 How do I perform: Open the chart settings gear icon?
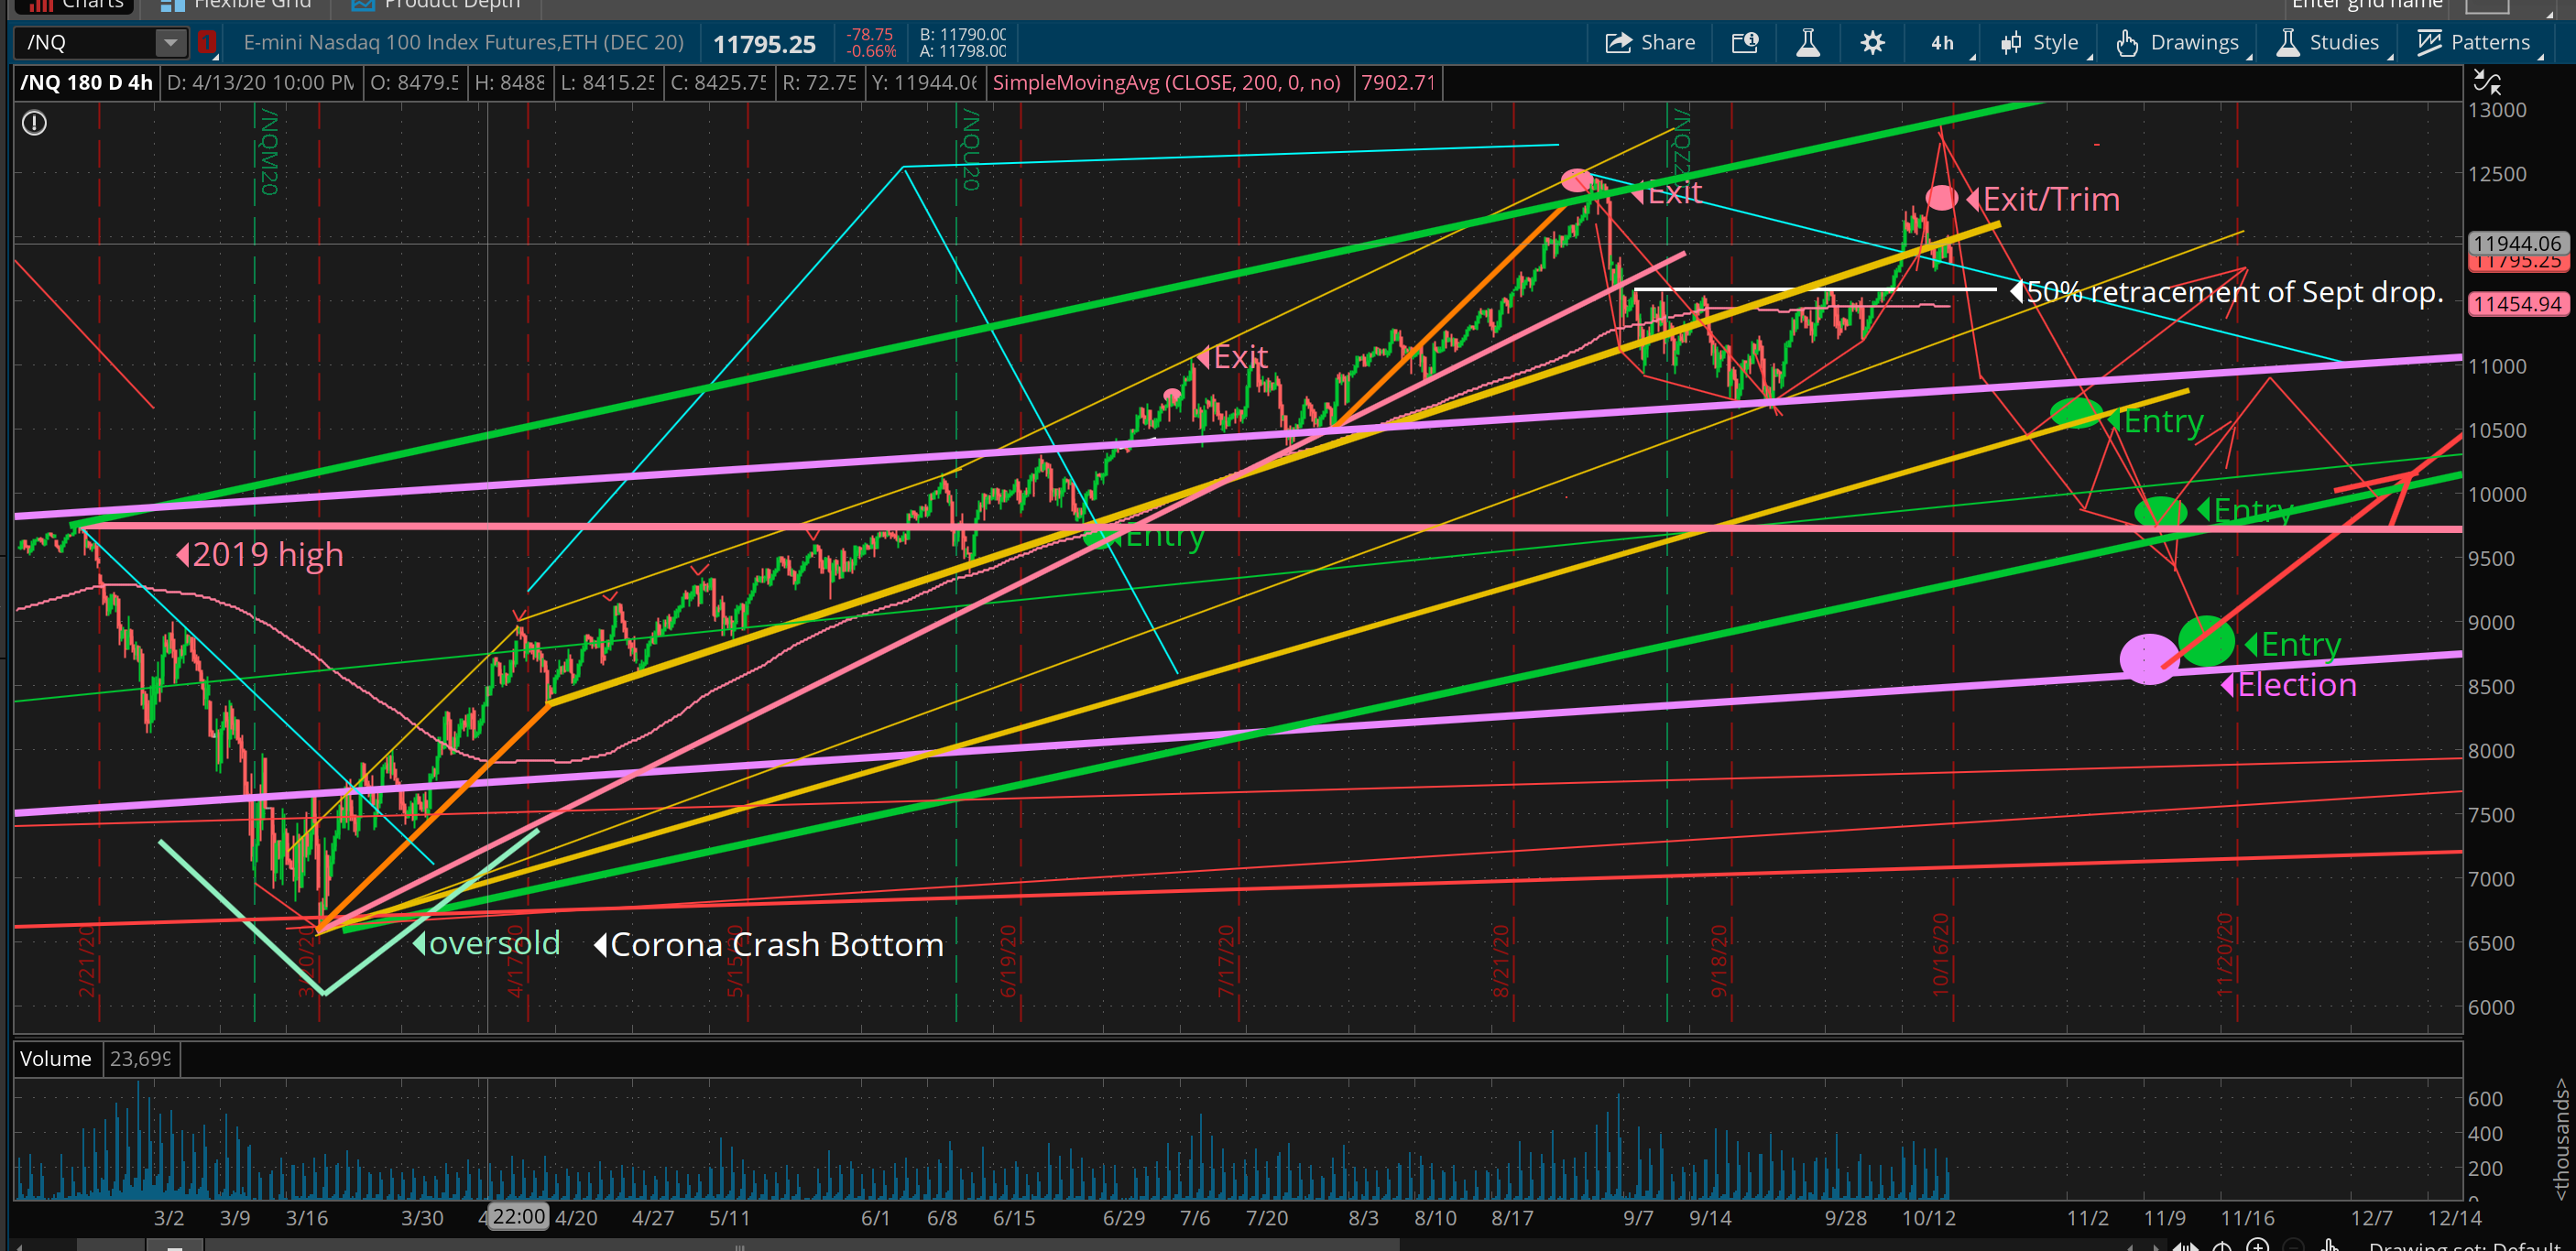click(x=1872, y=42)
